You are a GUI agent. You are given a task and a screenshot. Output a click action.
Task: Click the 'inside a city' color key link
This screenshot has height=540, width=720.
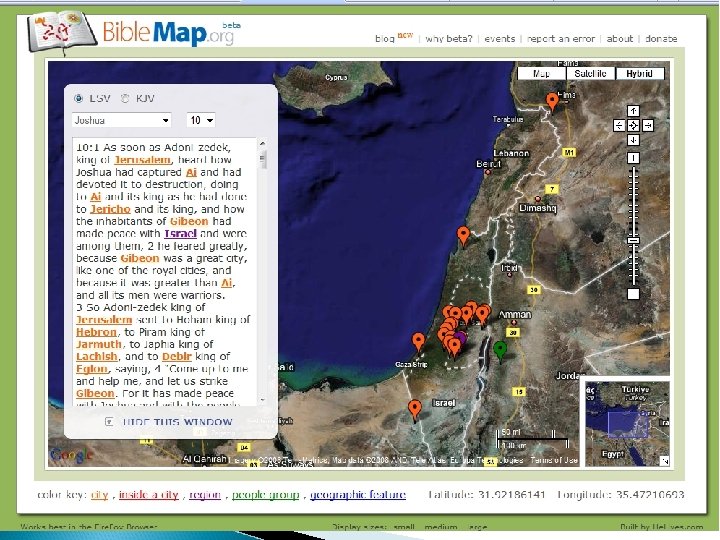148,495
